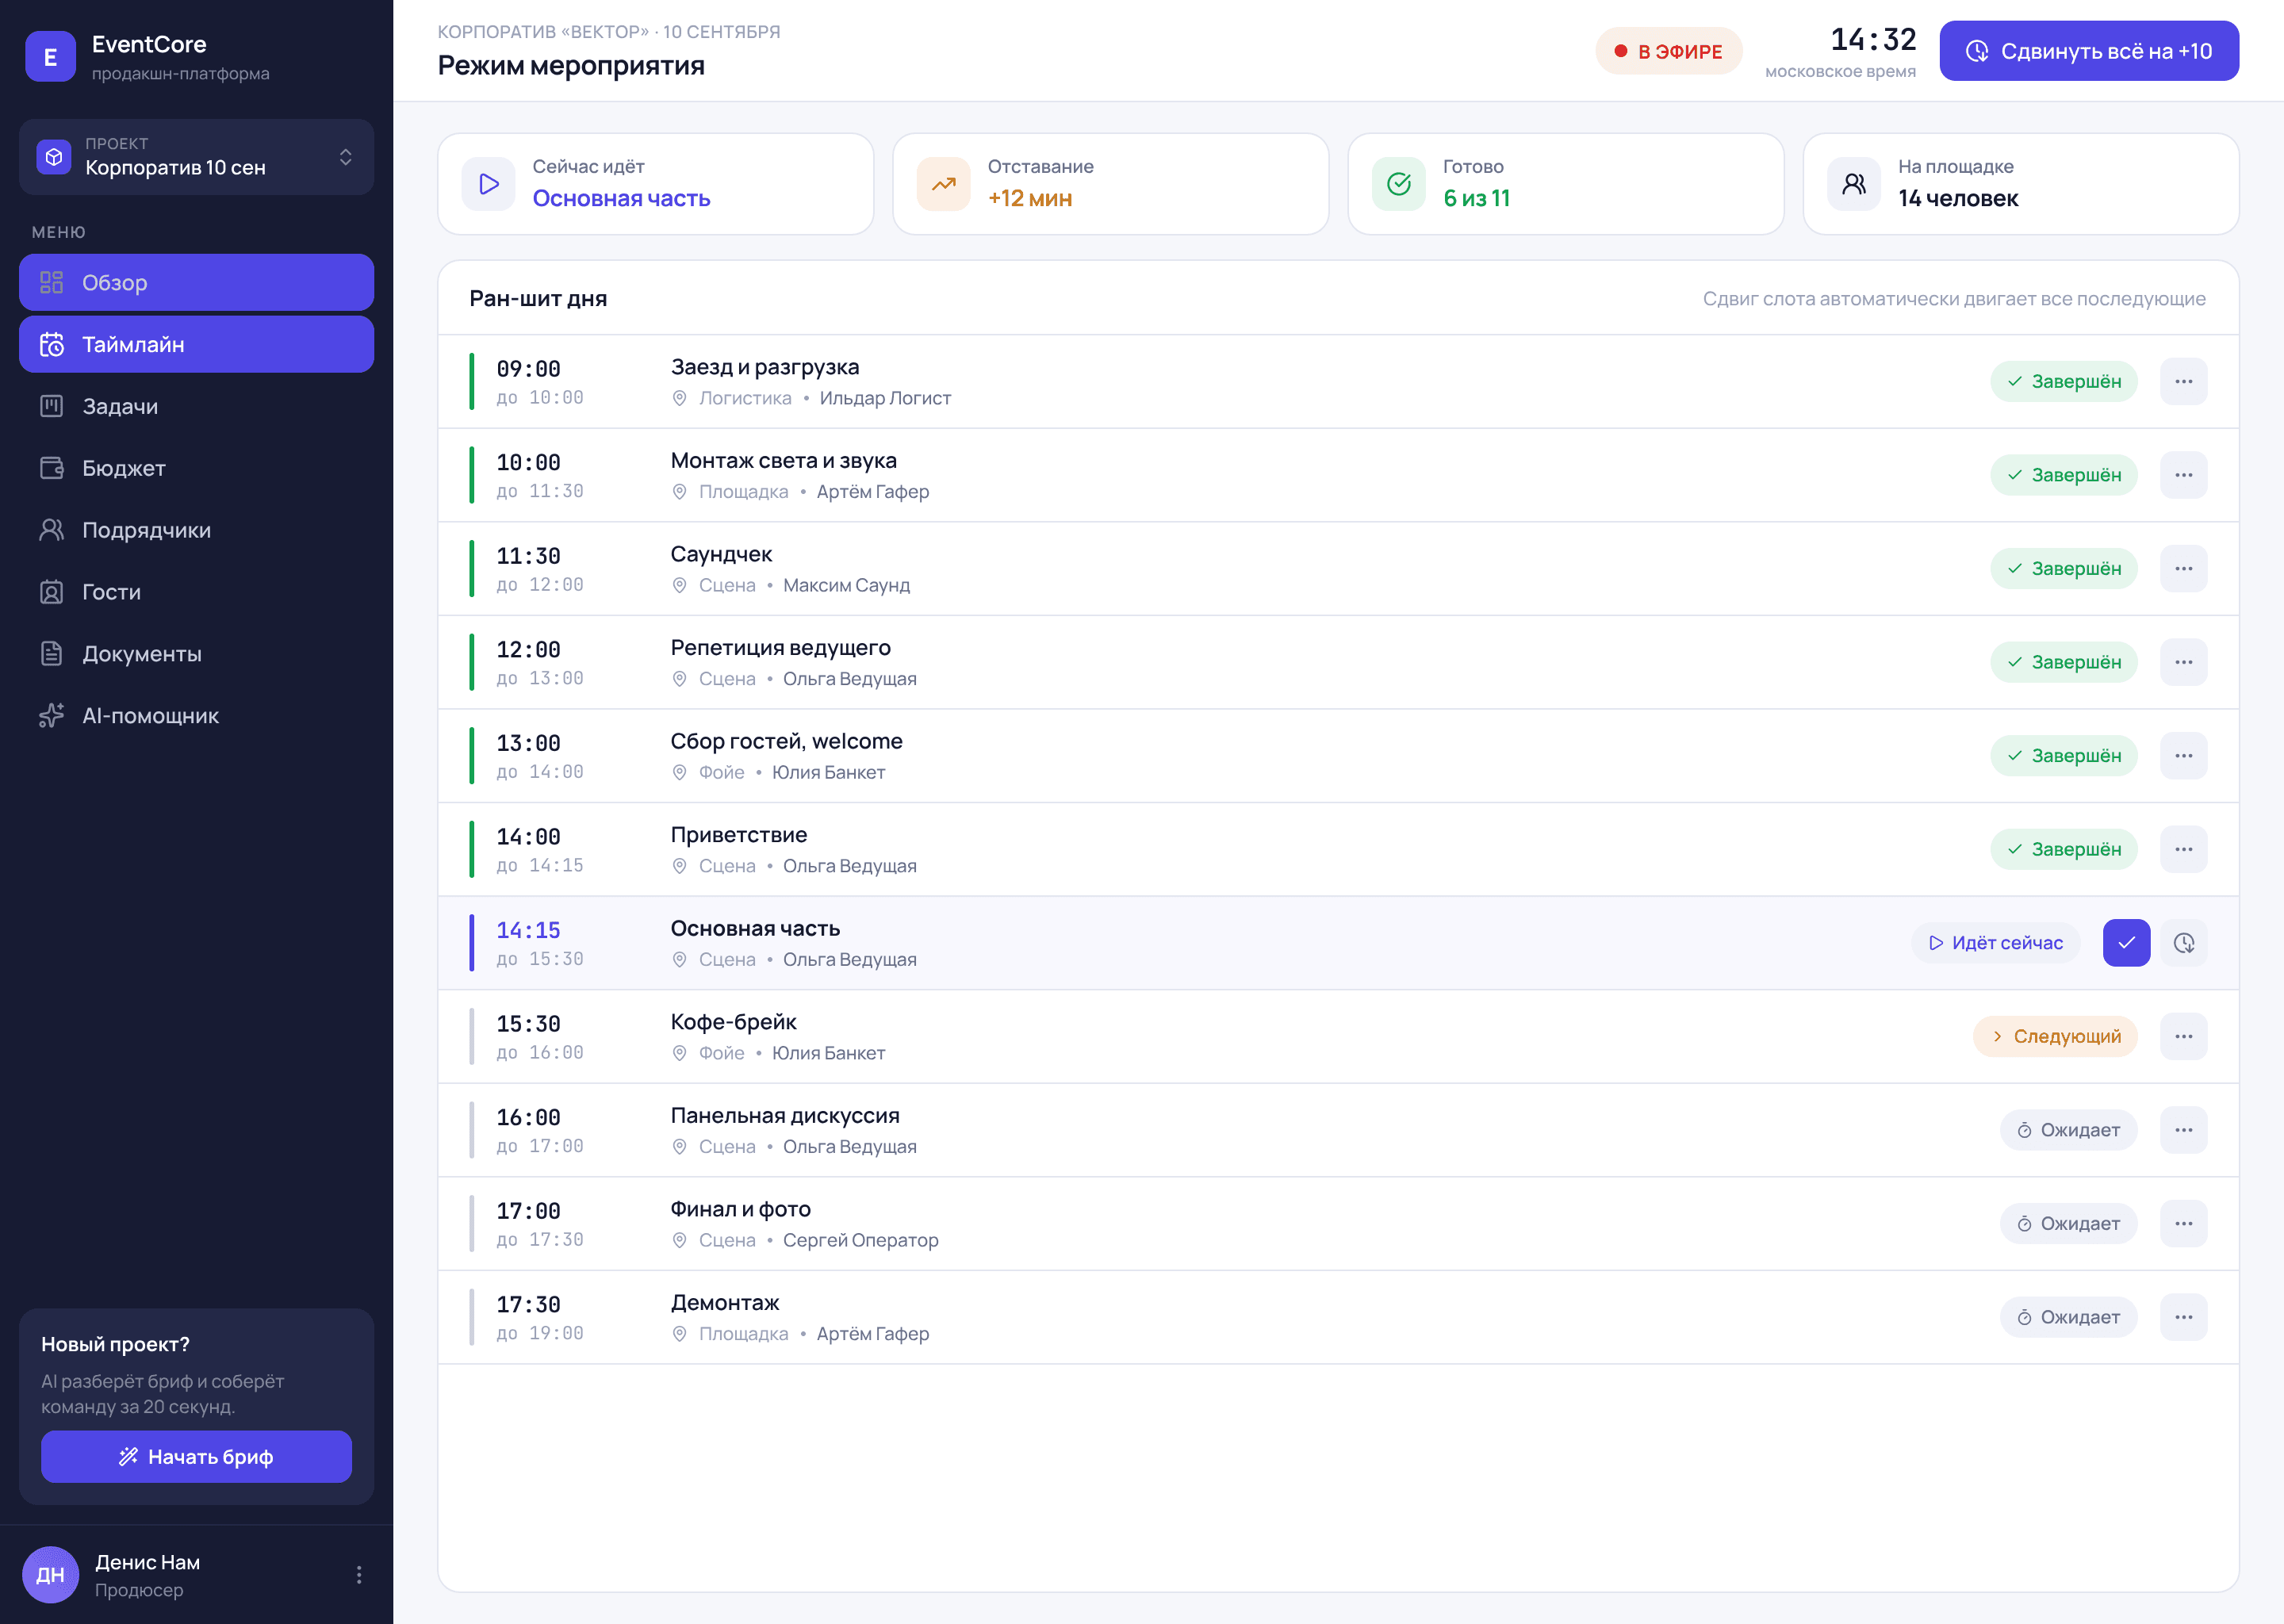Open more options for Панельная дискуссия slot
The image size is (2284, 1624).
(x=2184, y=1130)
